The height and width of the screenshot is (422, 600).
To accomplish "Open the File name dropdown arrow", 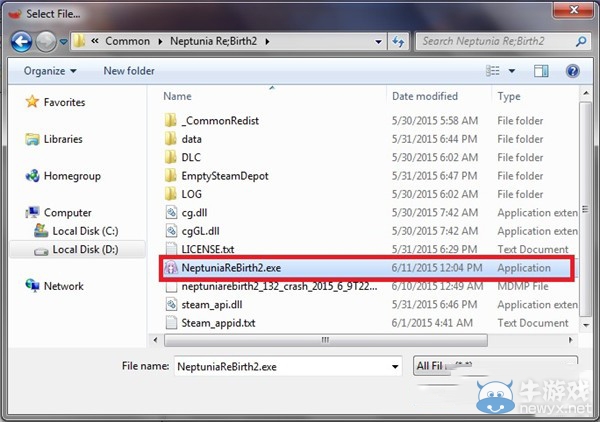I will coord(395,367).
